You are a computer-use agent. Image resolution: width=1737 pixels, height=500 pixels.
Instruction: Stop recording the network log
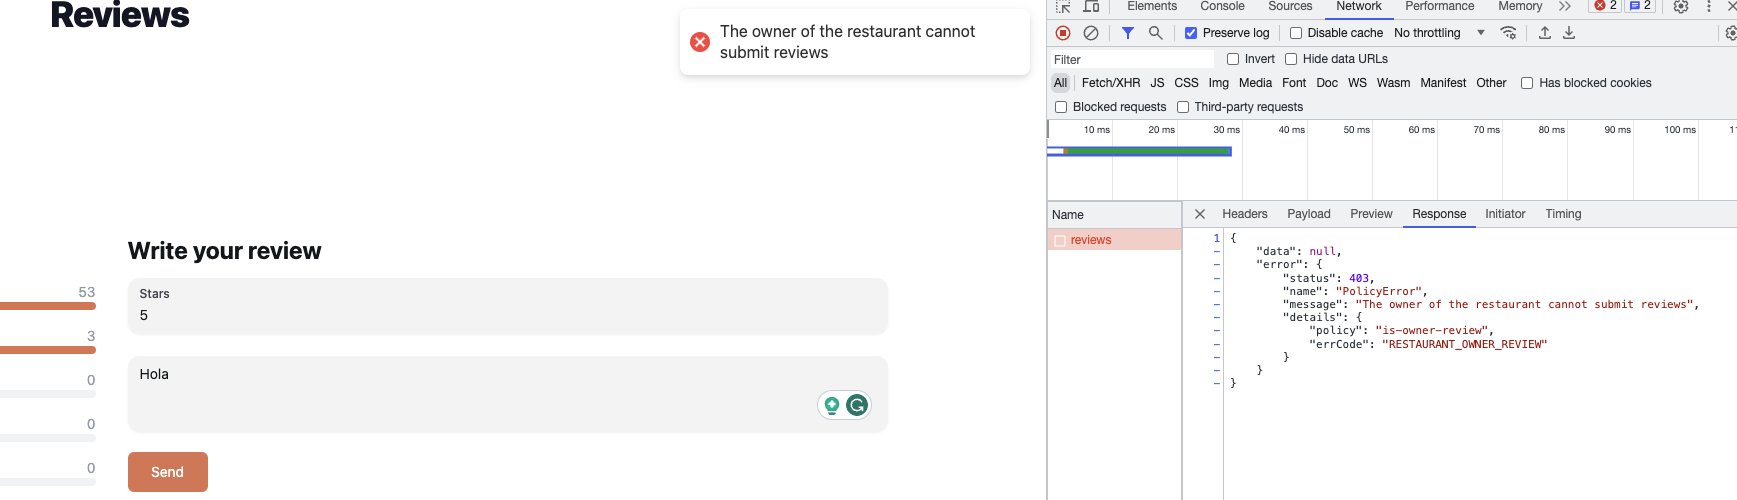tap(1063, 33)
